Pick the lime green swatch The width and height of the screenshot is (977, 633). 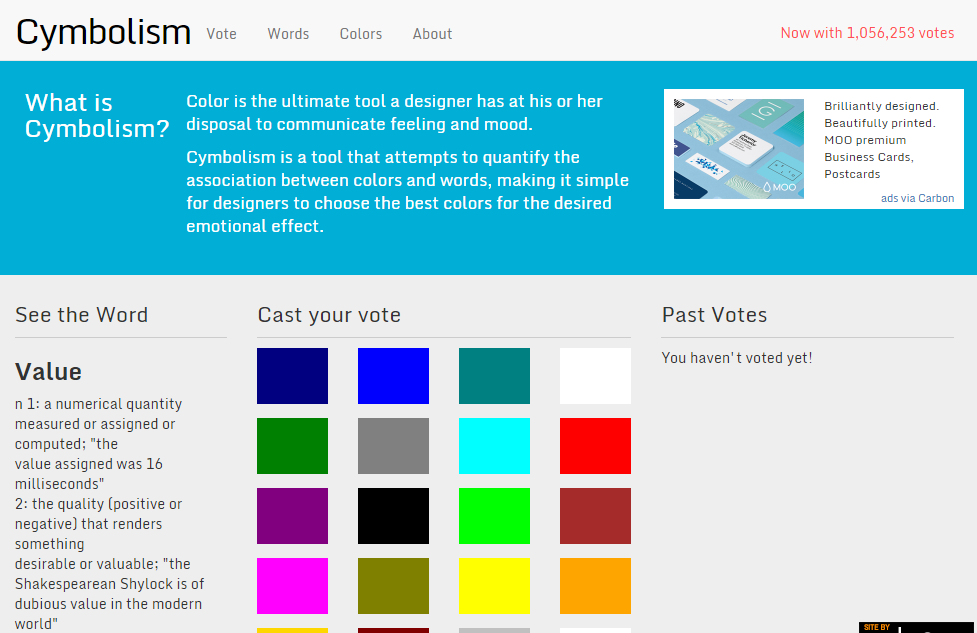(x=494, y=516)
